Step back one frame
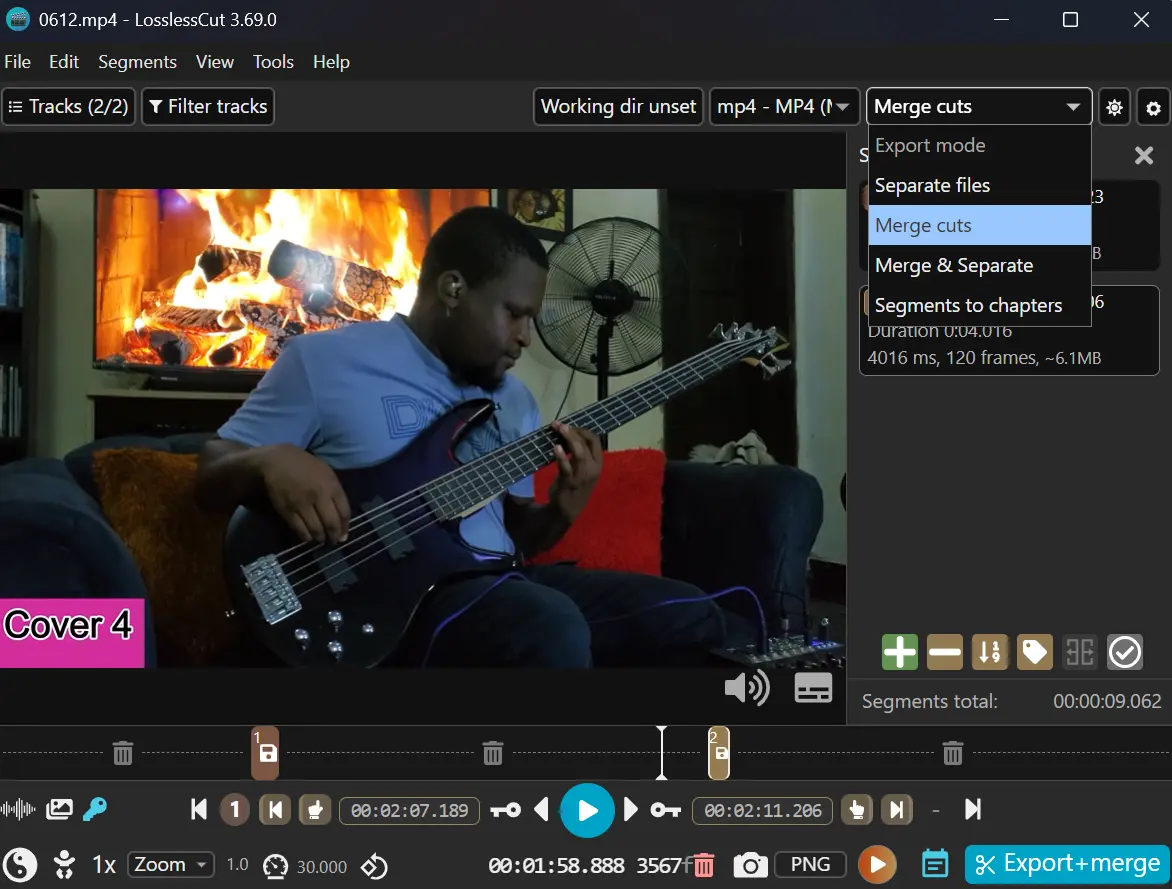 tap(542, 810)
